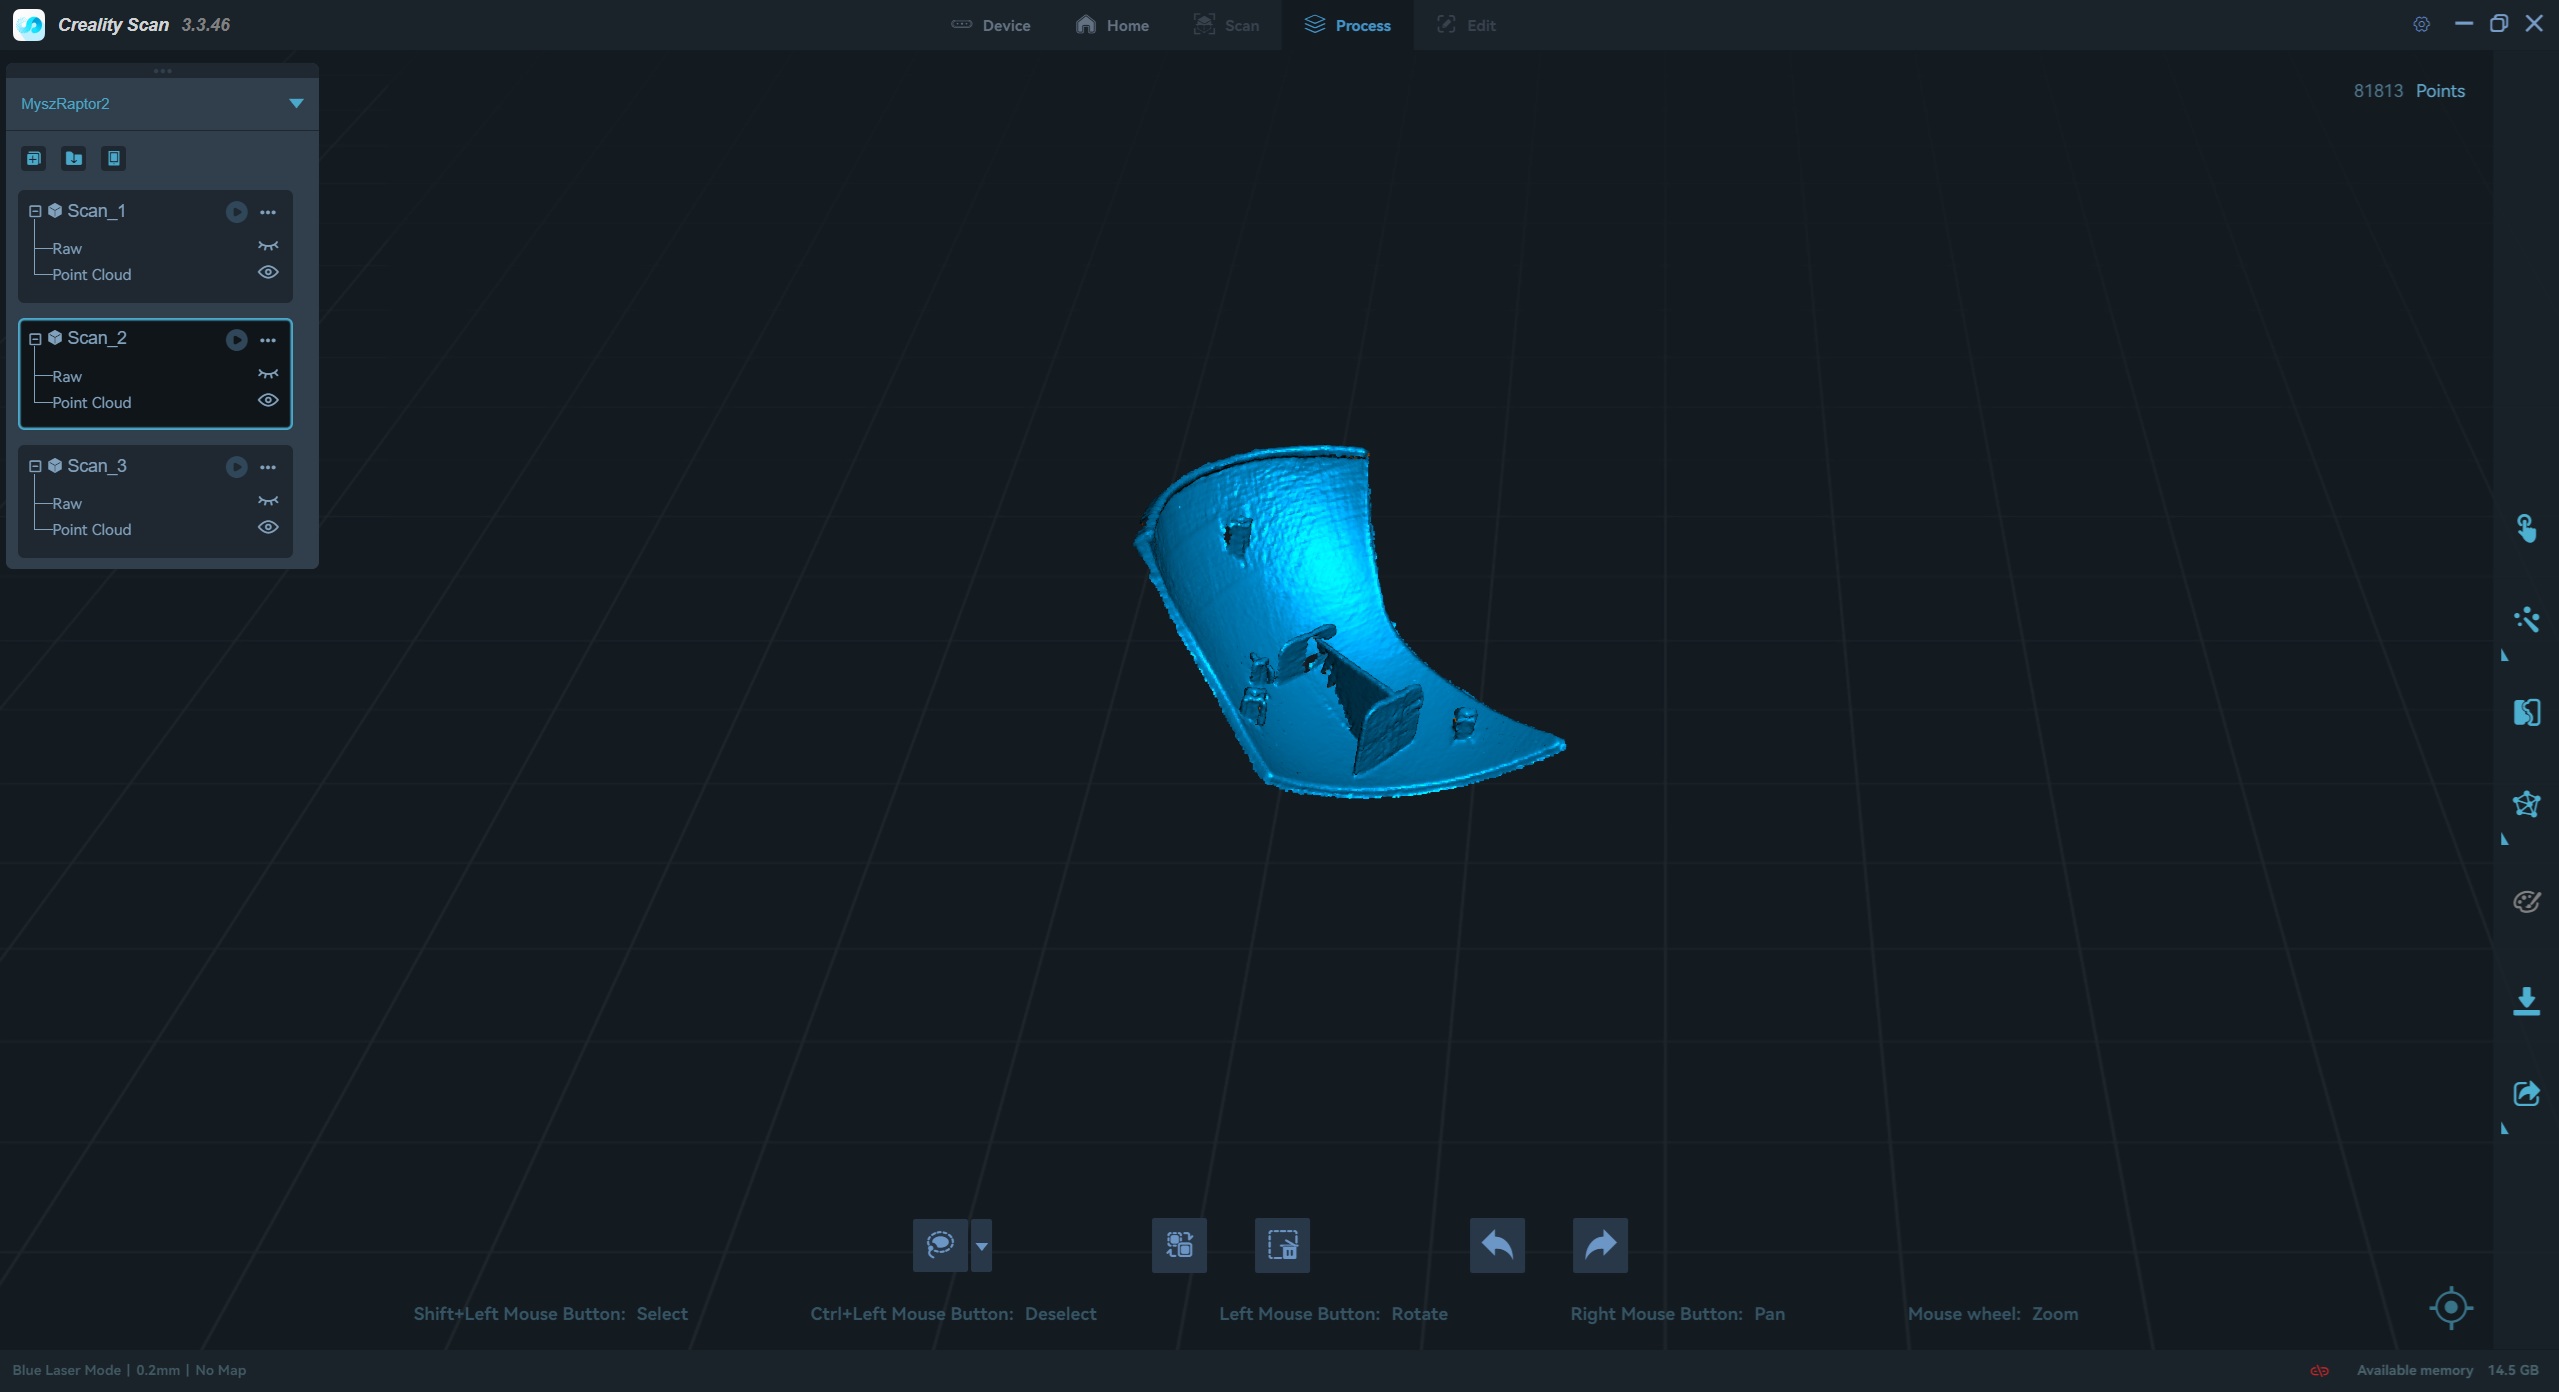
Task: Hide Scan_1 Point Cloud visibility
Action: click(x=268, y=273)
